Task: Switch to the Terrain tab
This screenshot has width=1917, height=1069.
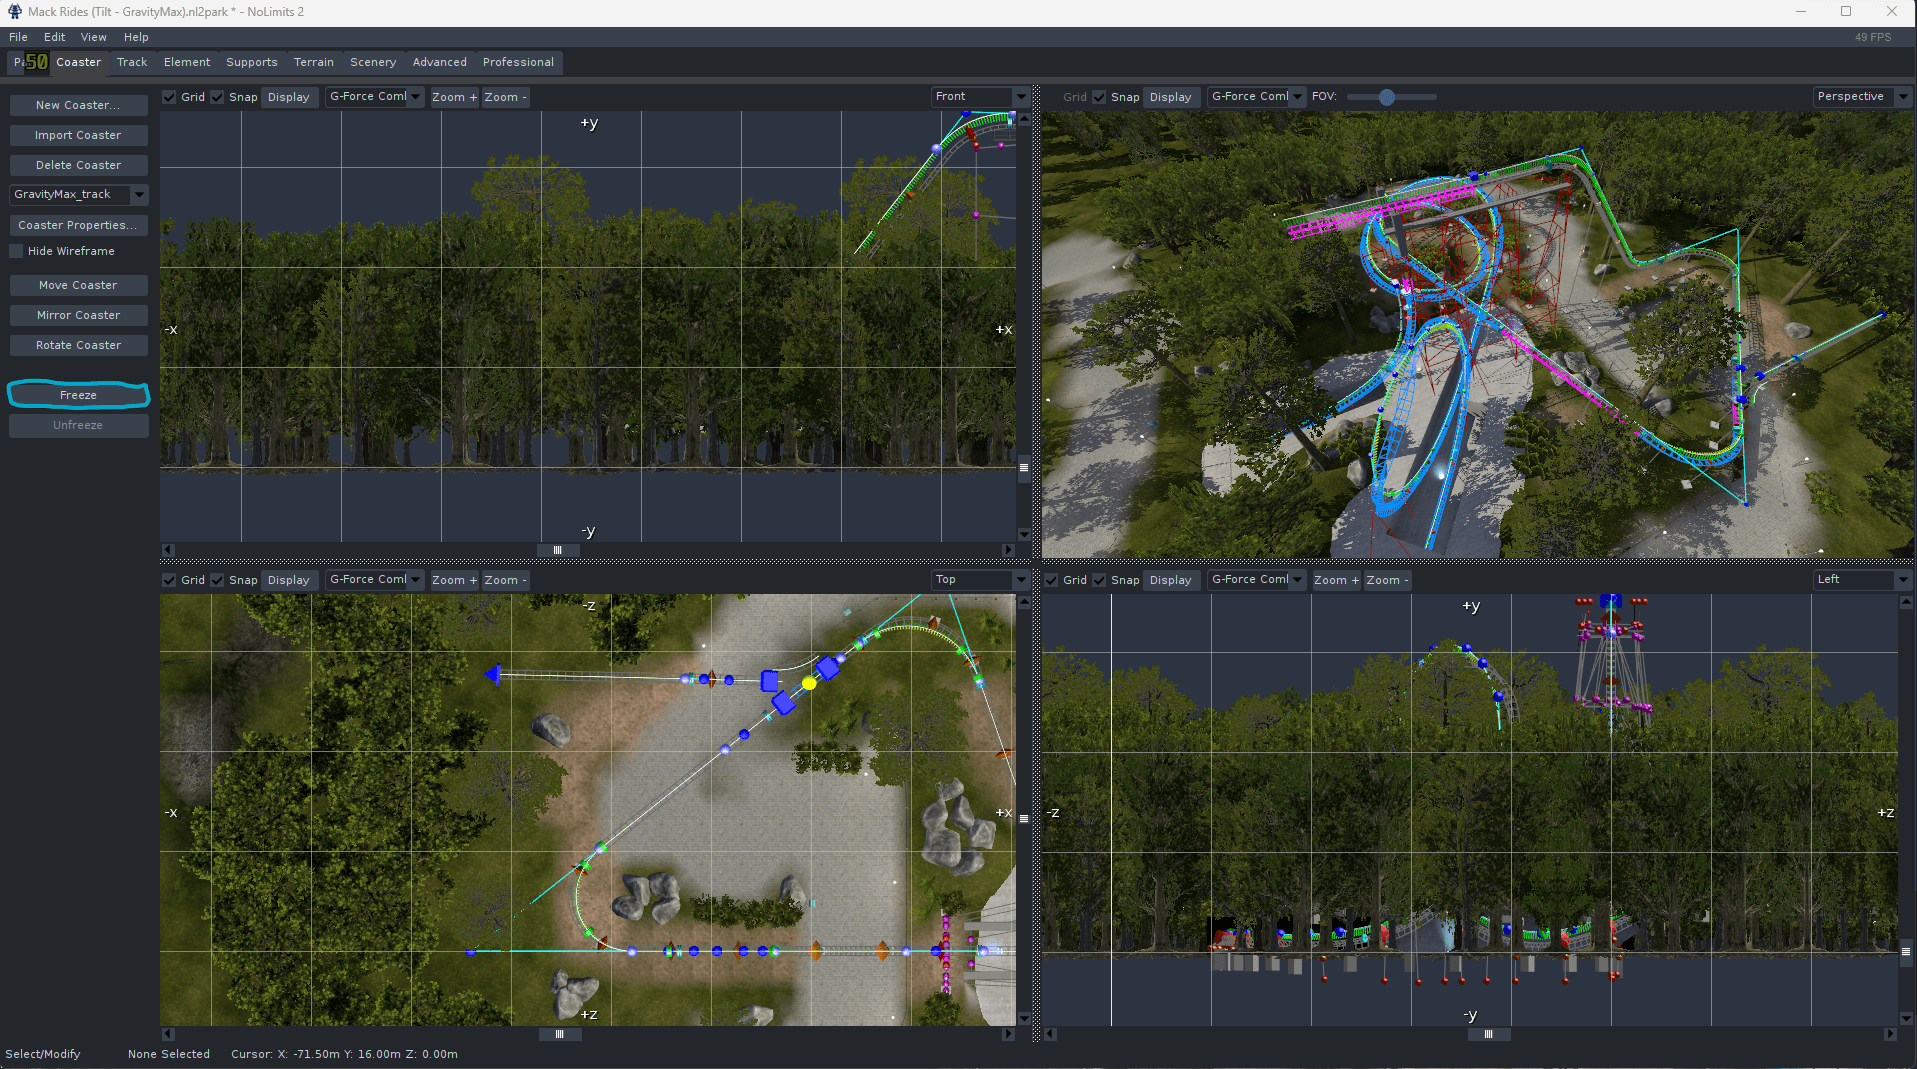Action: point(314,62)
